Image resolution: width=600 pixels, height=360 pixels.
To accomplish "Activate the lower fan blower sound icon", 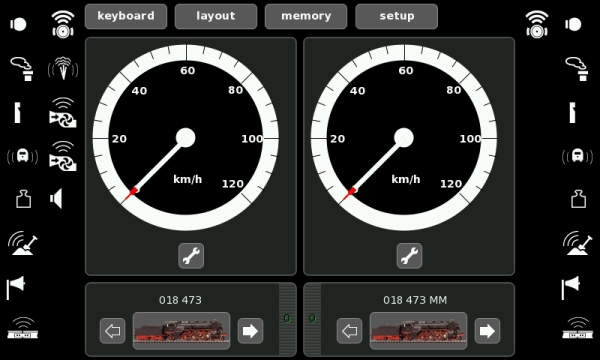I will pos(63,156).
